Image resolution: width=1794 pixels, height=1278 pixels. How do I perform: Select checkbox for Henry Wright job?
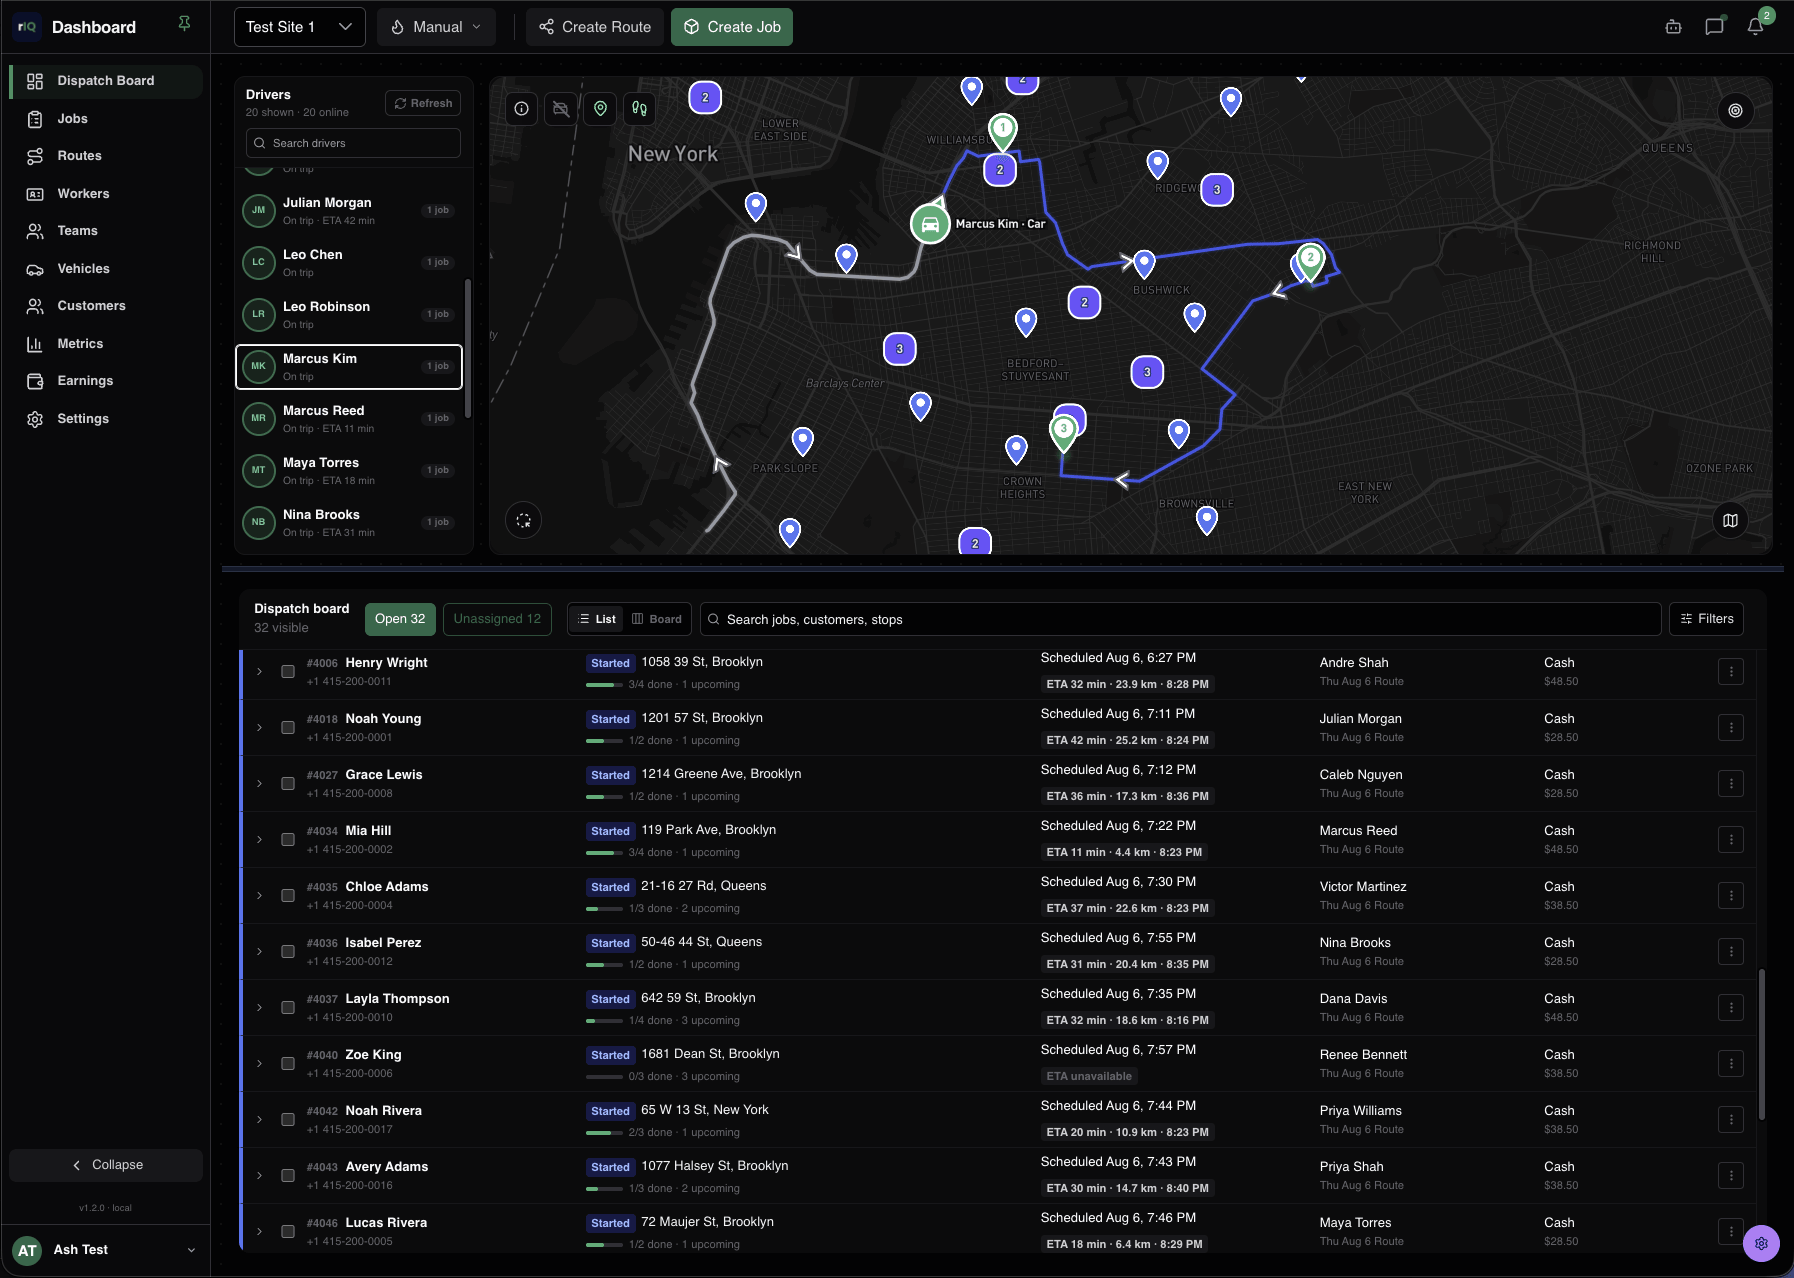tap(288, 672)
